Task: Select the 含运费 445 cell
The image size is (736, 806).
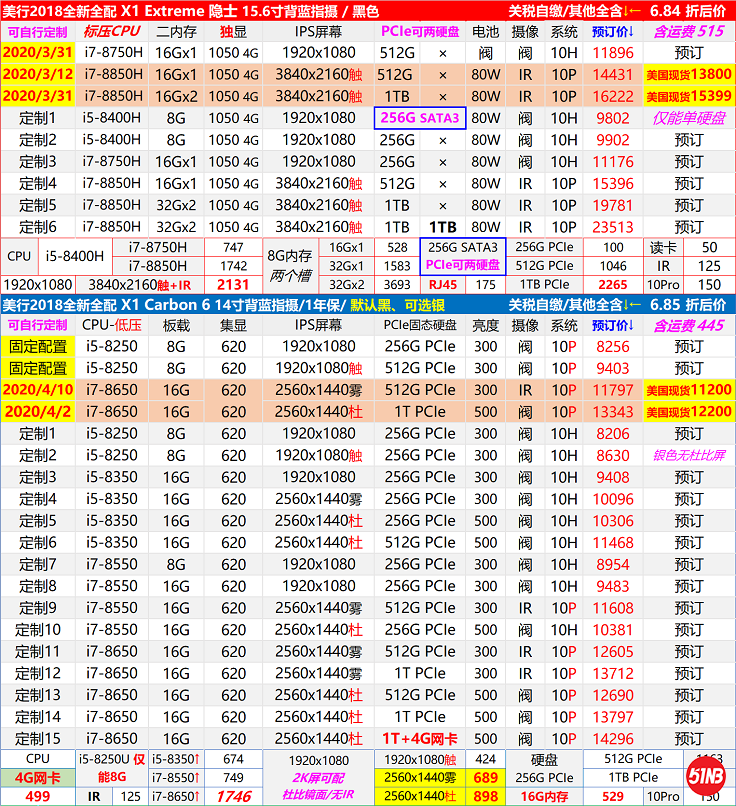Action: pyautogui.click(x=688, y=325)
